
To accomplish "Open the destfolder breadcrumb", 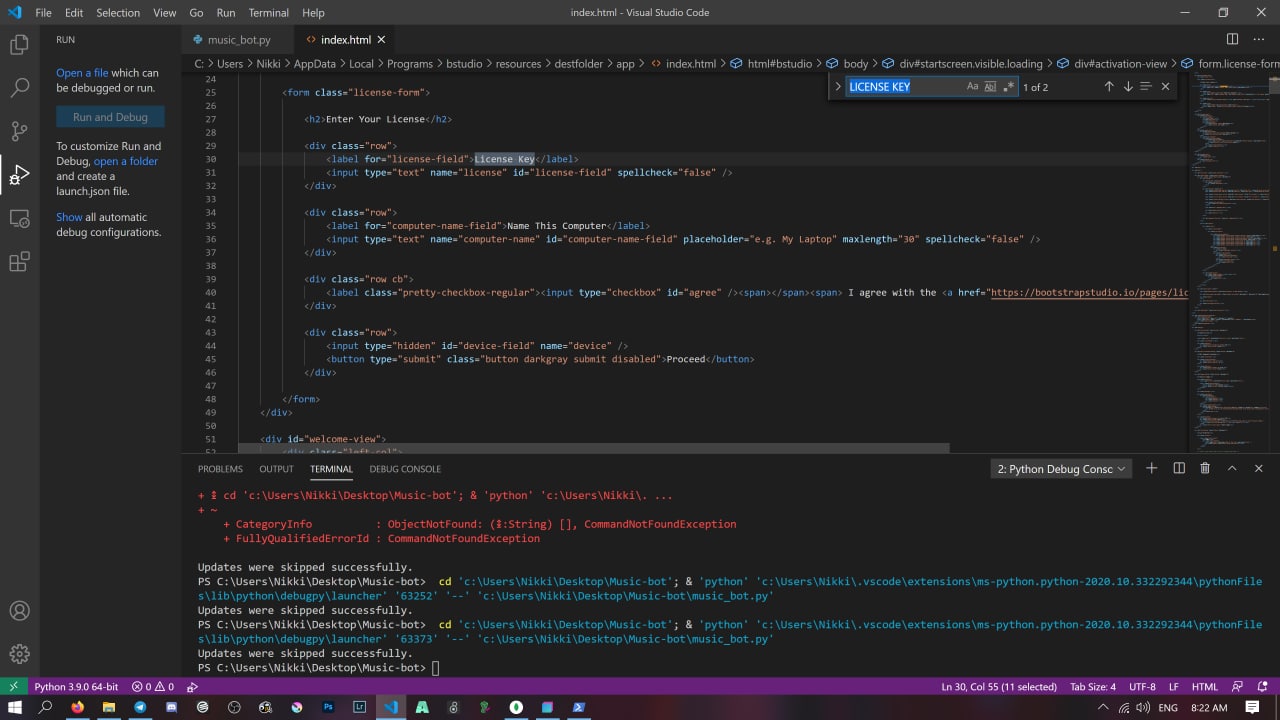I will (x=579, y=63).
